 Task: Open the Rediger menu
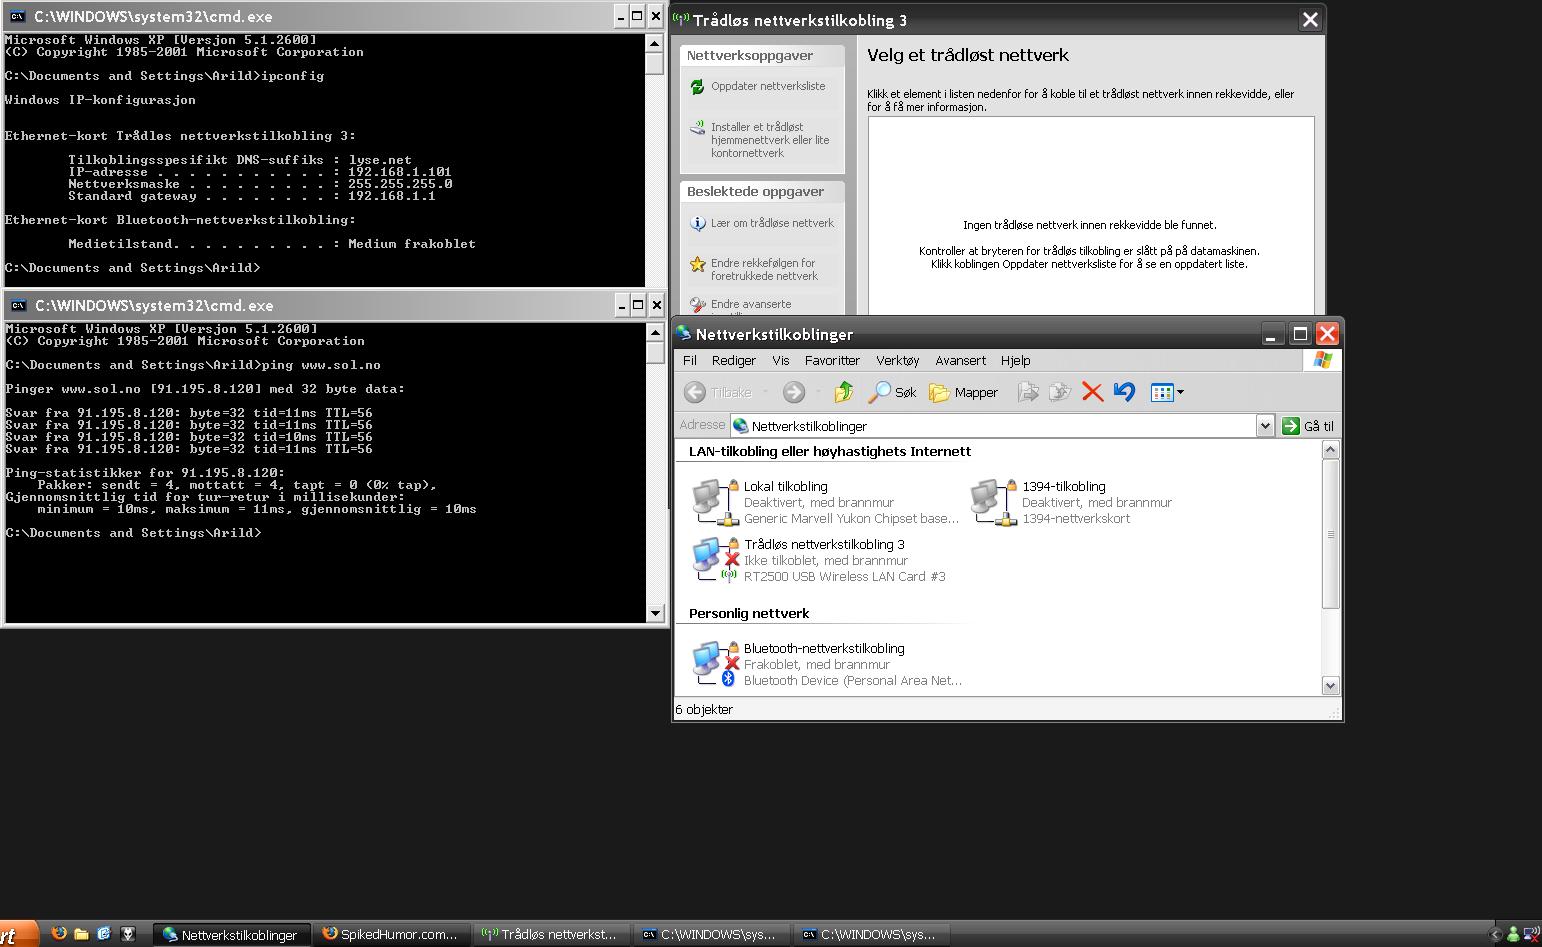point(734,360)
